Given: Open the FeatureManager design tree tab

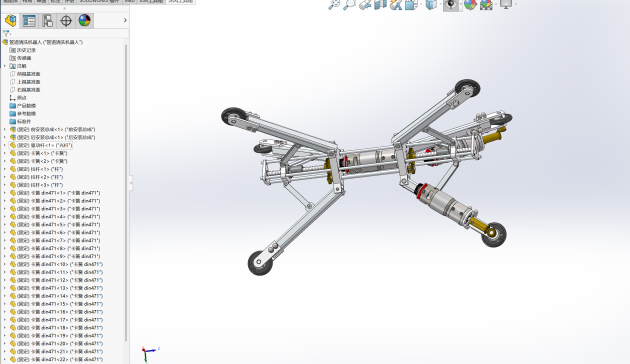Looking at the screenshot, I should pos(11,20).
